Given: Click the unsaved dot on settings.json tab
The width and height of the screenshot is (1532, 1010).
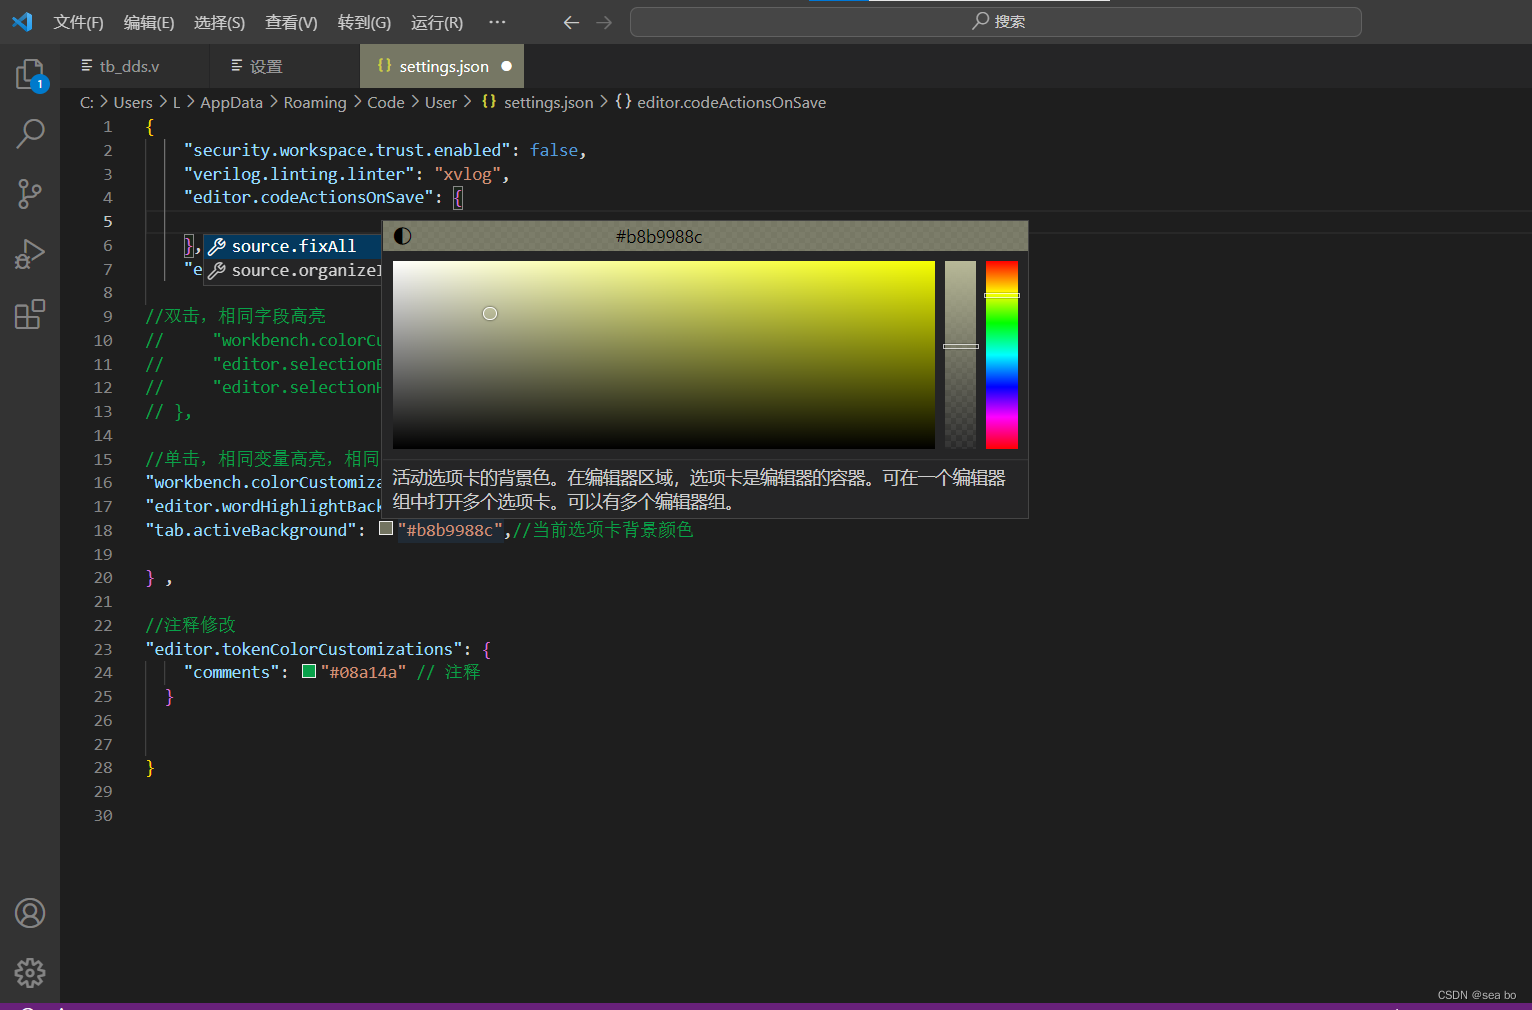Looking at the screenshot, I should tap(506, 66).
